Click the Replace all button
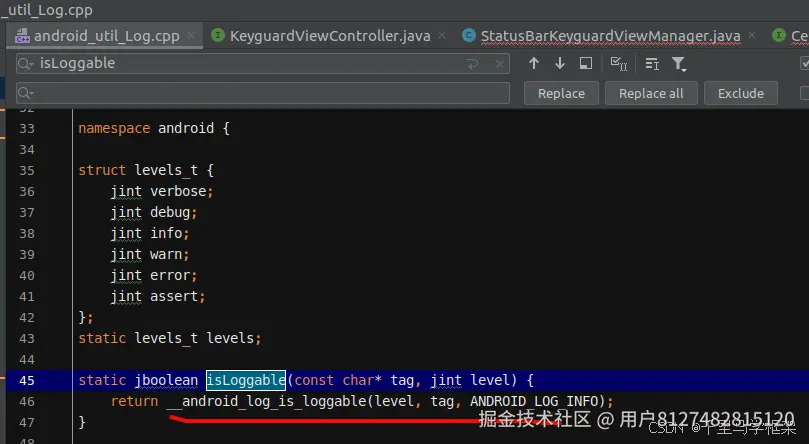The height and width of the screenshot is (444, 809). pyautogui.click(x=651, y=93)
